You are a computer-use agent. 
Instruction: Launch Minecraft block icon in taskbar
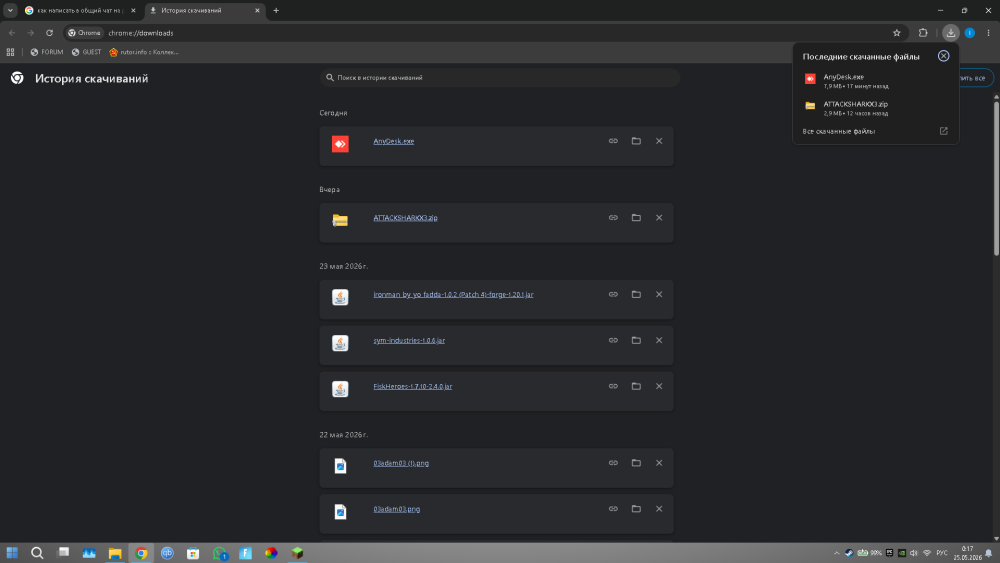(297, 553)
